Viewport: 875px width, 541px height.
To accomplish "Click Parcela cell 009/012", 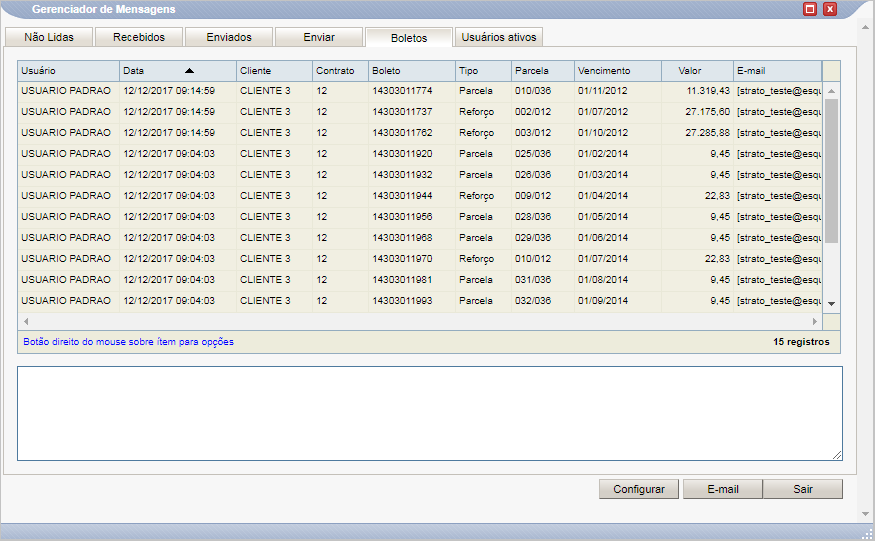I will coord(533,196).
